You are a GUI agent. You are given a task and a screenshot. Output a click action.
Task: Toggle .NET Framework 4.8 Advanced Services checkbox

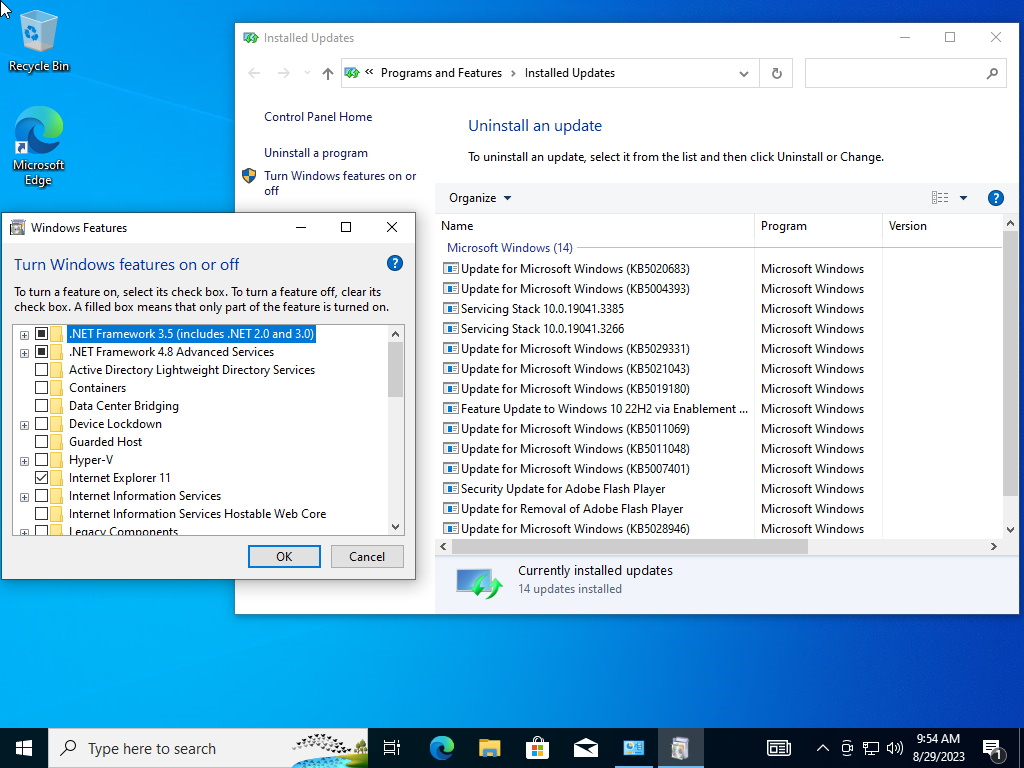click(x=41, y=352)
